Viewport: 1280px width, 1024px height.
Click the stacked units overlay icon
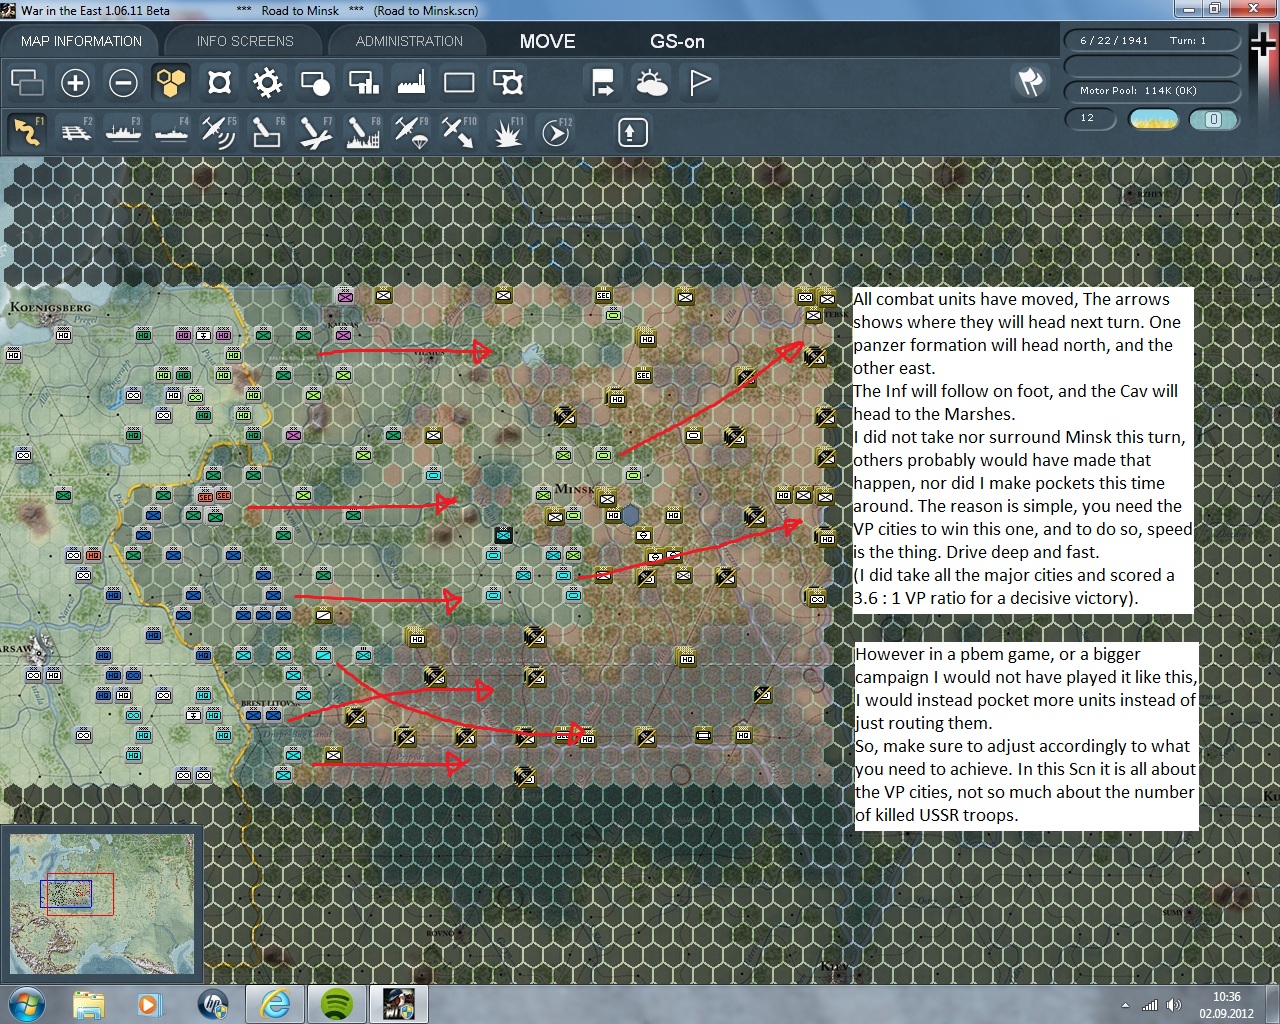pyautogui.click(x=27, y=83)
